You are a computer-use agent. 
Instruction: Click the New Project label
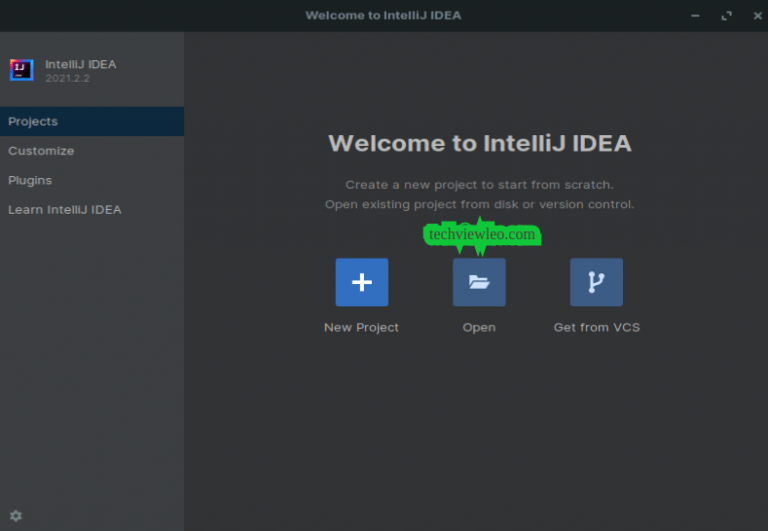coord(361,327)
